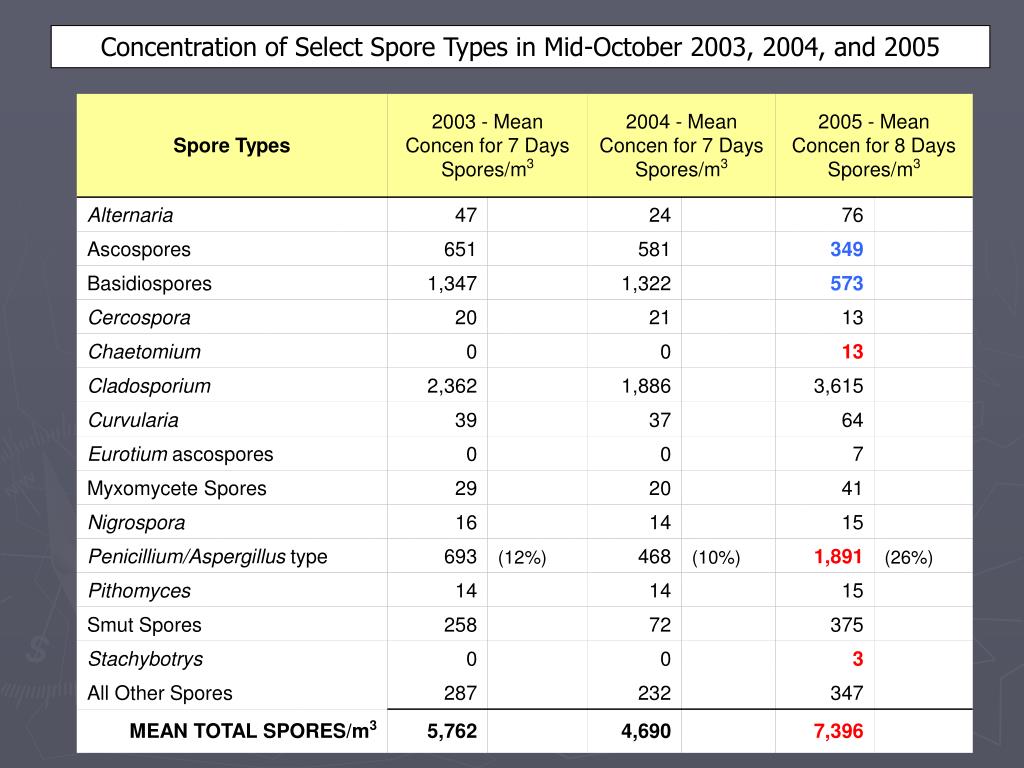Click the Smut Spores 2005 value '375'
The width and height of the screenshot is (1024, 768).
click(x=847, y=625)
